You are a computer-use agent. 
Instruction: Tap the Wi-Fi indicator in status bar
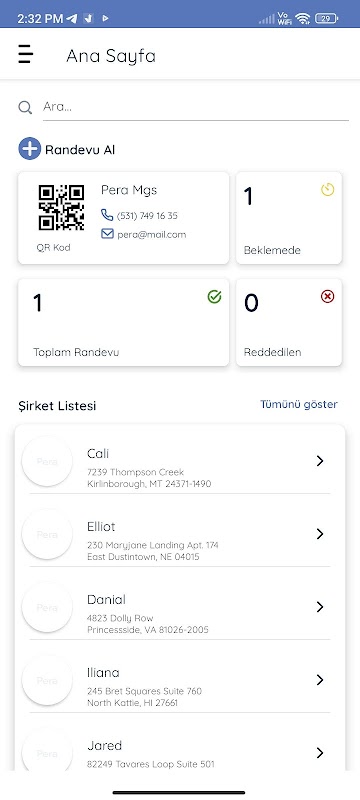(303, 19)
